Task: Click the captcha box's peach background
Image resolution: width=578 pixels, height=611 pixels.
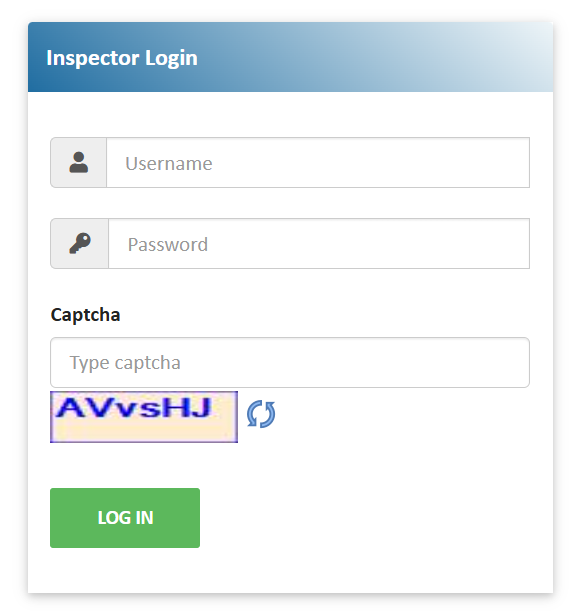Action: [x=144, y=431]
